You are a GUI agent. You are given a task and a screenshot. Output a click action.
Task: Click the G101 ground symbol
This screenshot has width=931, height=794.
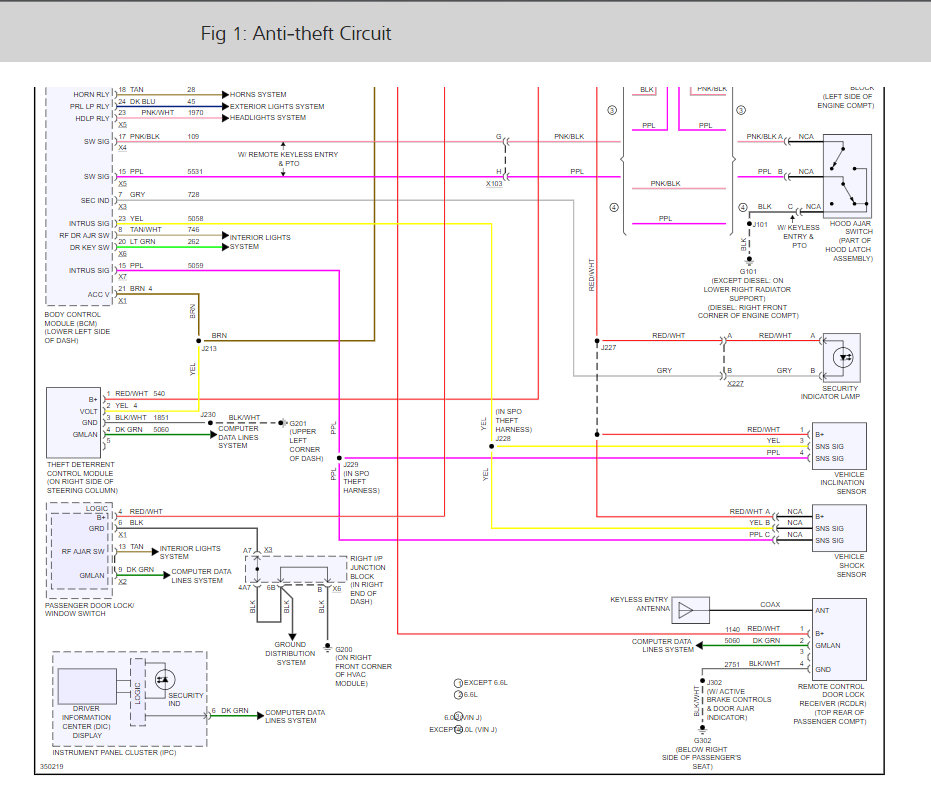point(749,260)
